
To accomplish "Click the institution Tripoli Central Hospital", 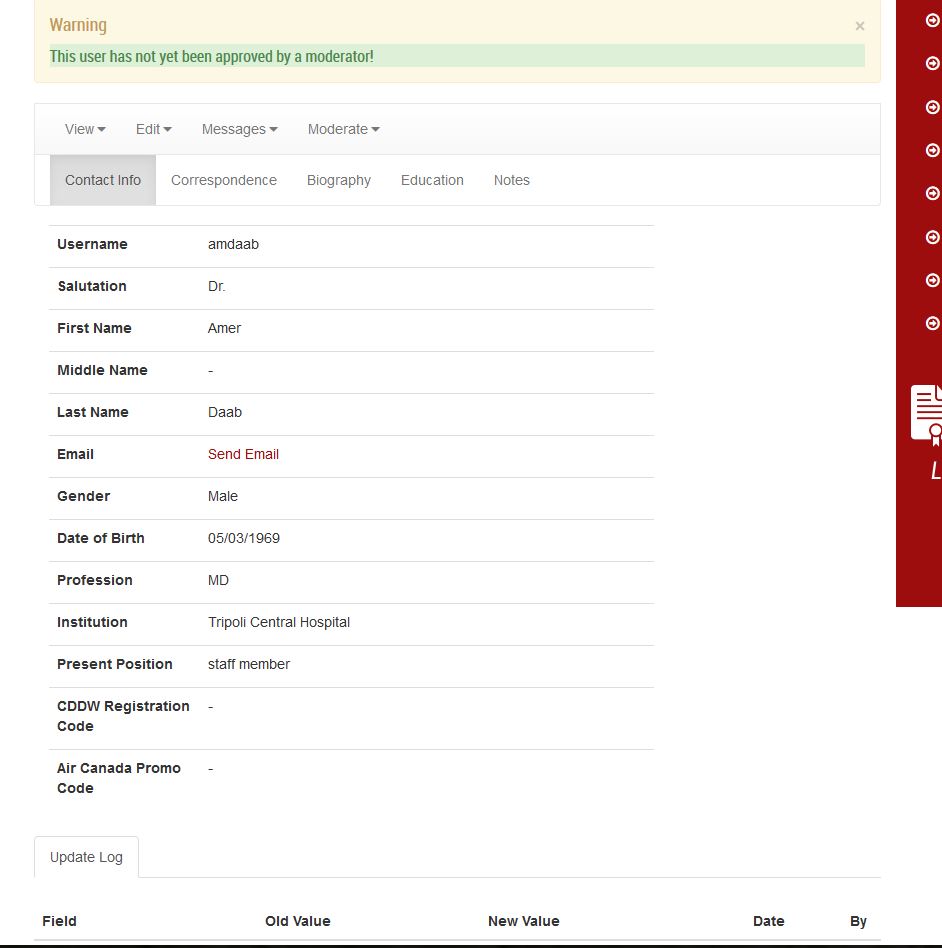I will point(279,623).
